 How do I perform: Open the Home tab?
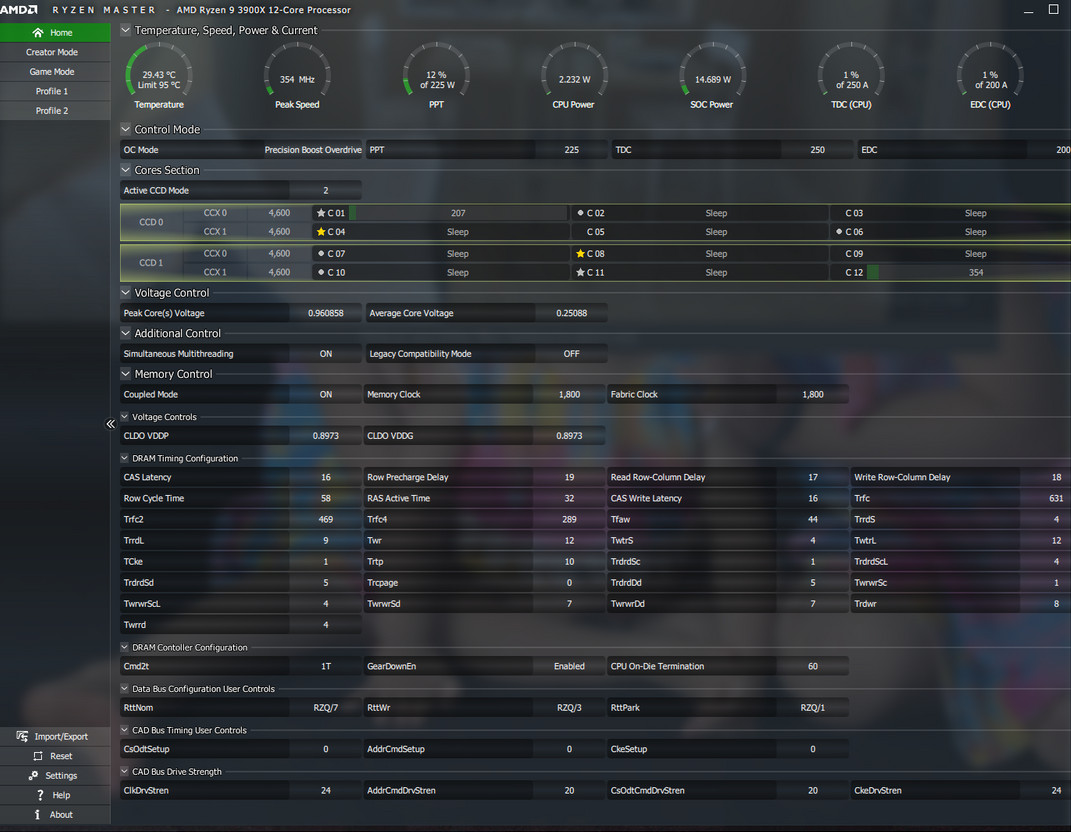[55, 32]
